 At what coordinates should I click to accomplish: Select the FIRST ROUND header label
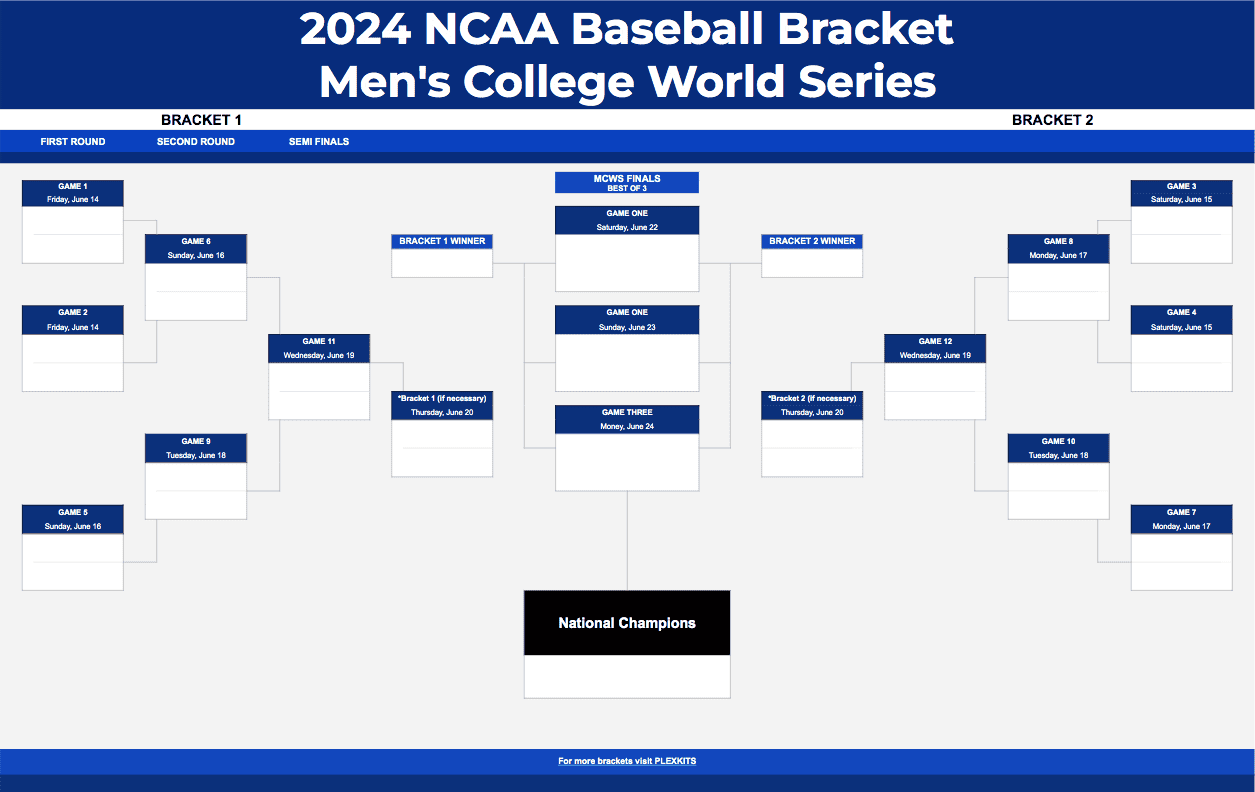coord(73,142)
